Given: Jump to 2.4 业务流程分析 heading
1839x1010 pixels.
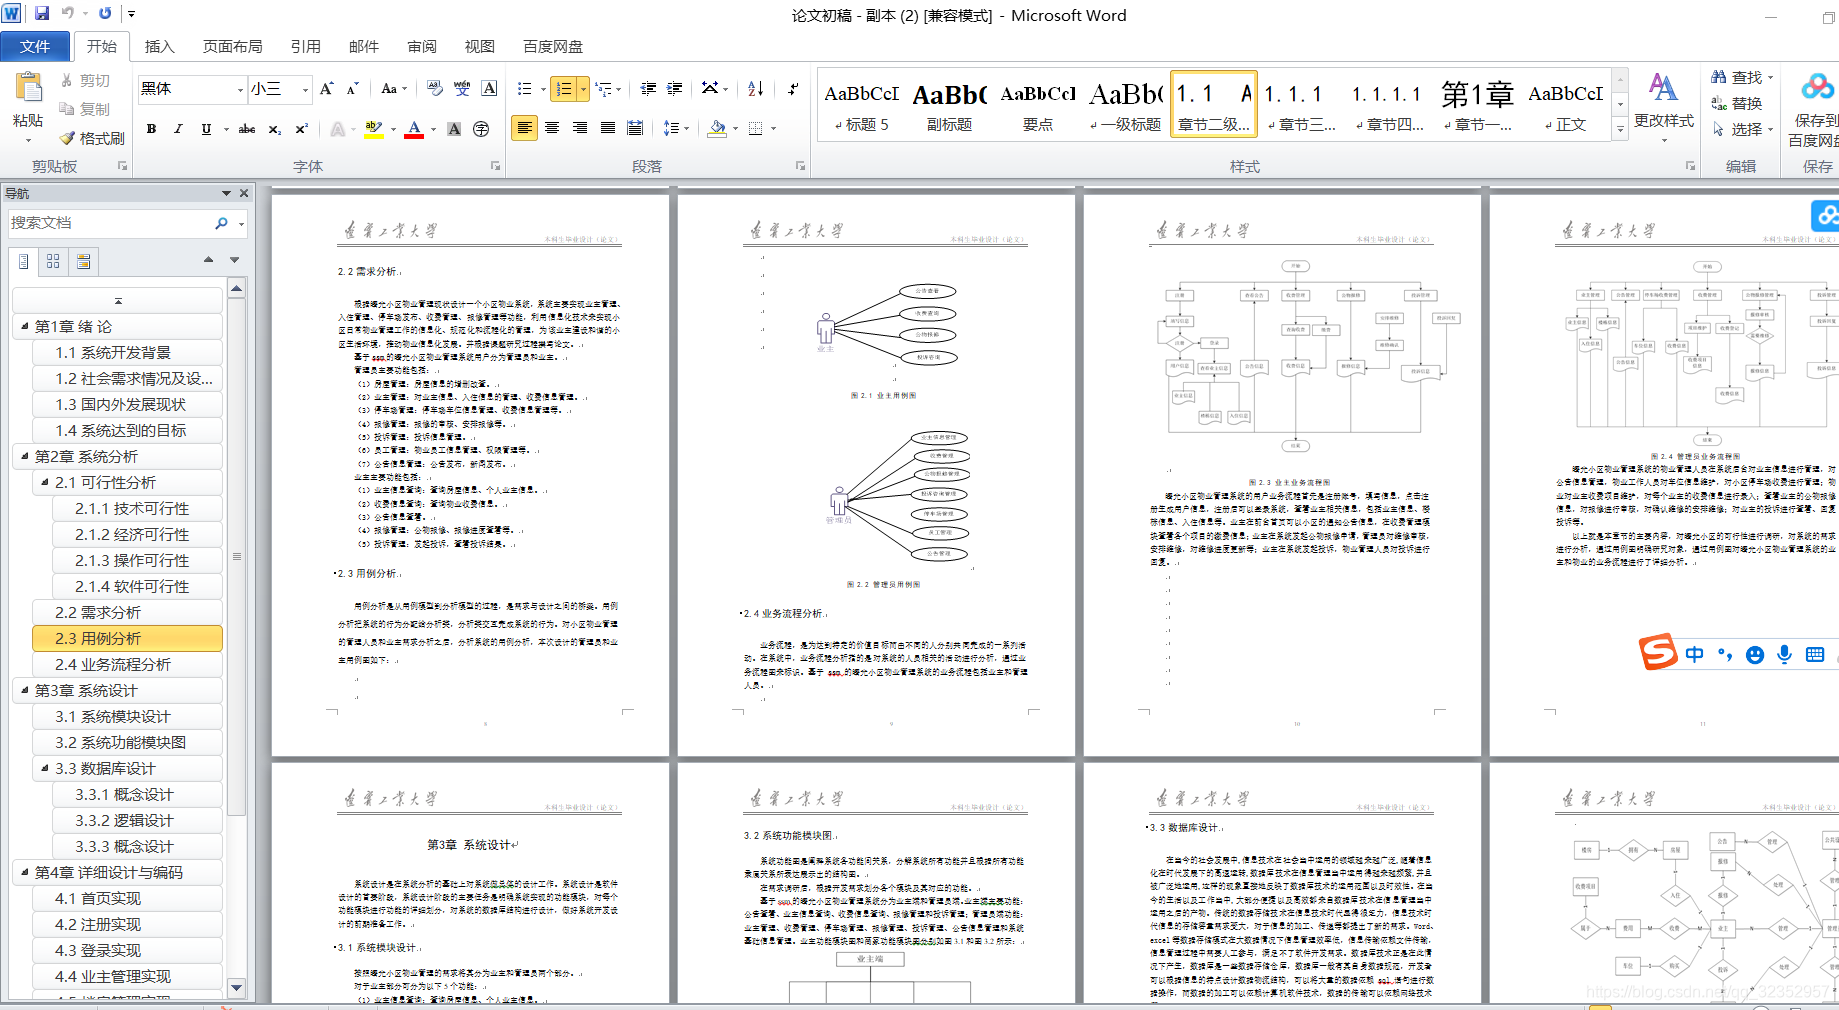Looking at the screenshot, I should 127,664.
